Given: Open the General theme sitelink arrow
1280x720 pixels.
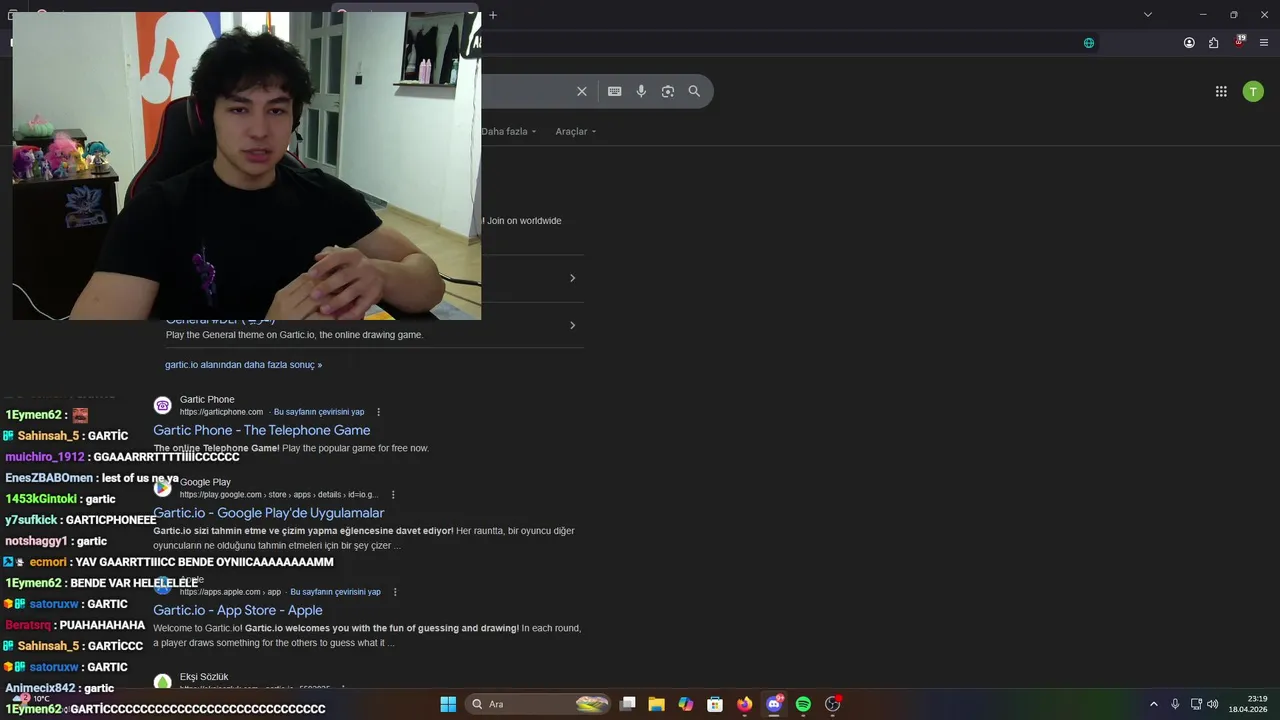Looking at the screenshot, I should [572, 325].
